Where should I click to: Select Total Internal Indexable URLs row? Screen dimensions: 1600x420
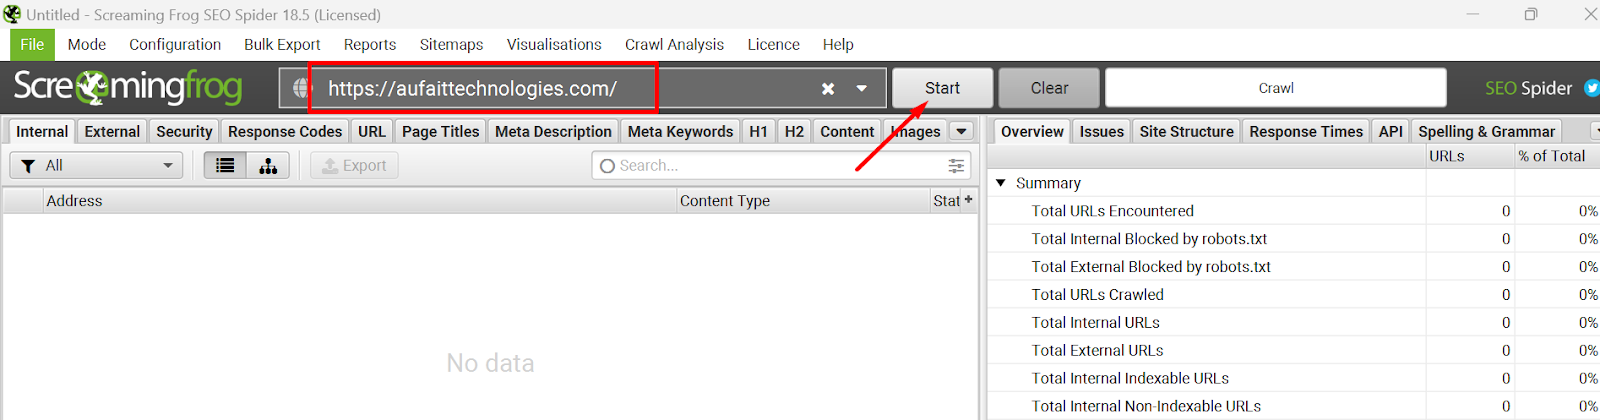1294,378
